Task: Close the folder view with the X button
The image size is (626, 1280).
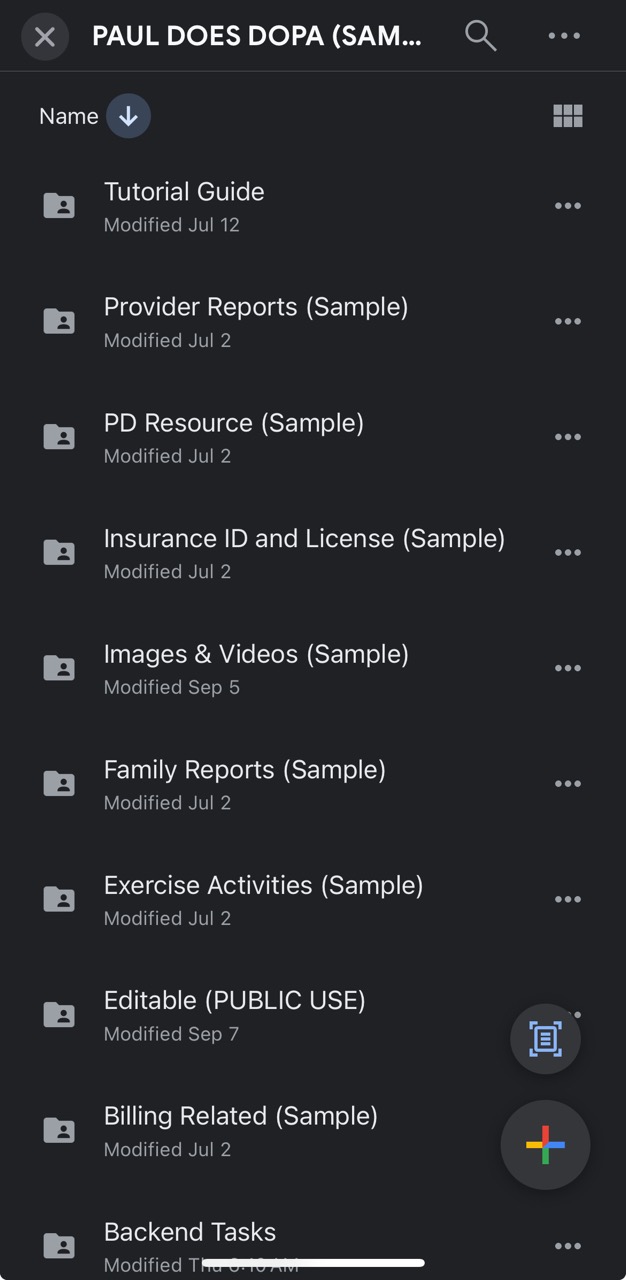Action: (x=44, y=36)
